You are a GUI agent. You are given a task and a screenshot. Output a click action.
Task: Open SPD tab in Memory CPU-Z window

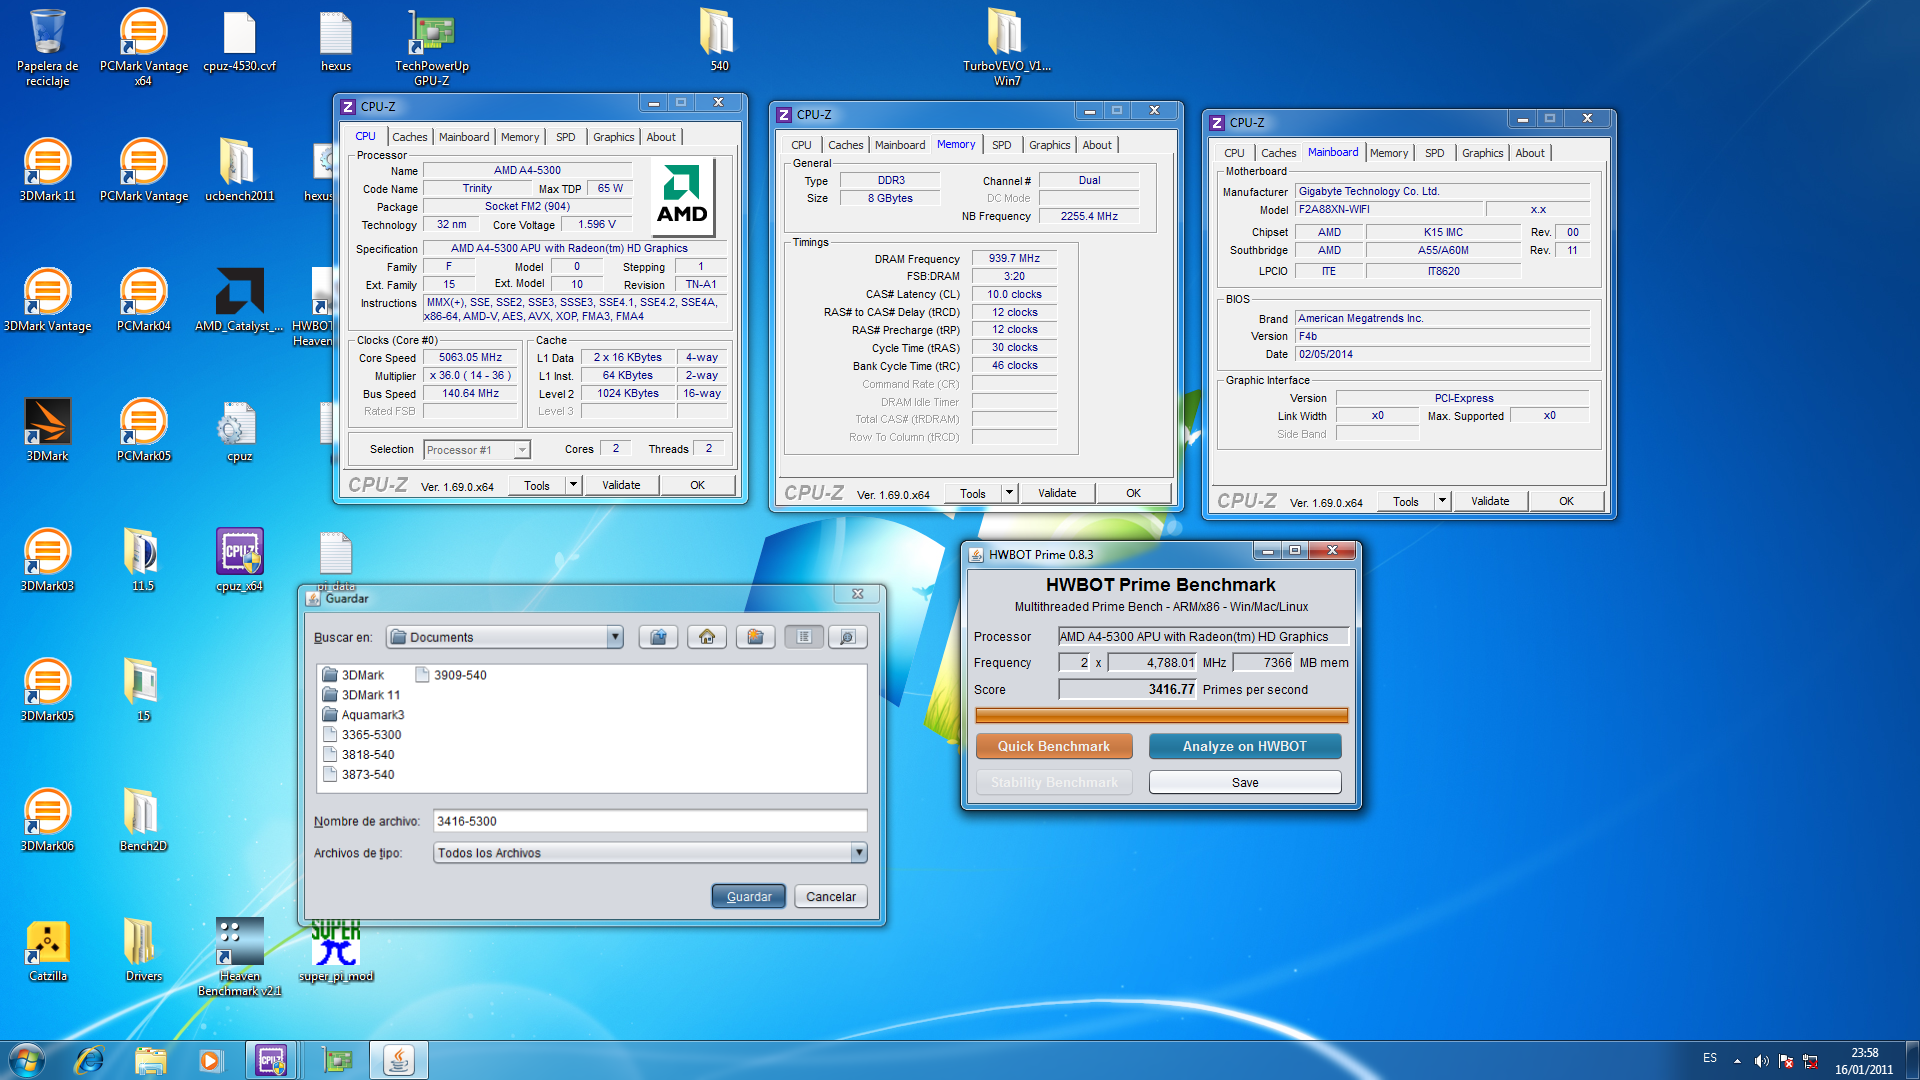coord(1001,145)
